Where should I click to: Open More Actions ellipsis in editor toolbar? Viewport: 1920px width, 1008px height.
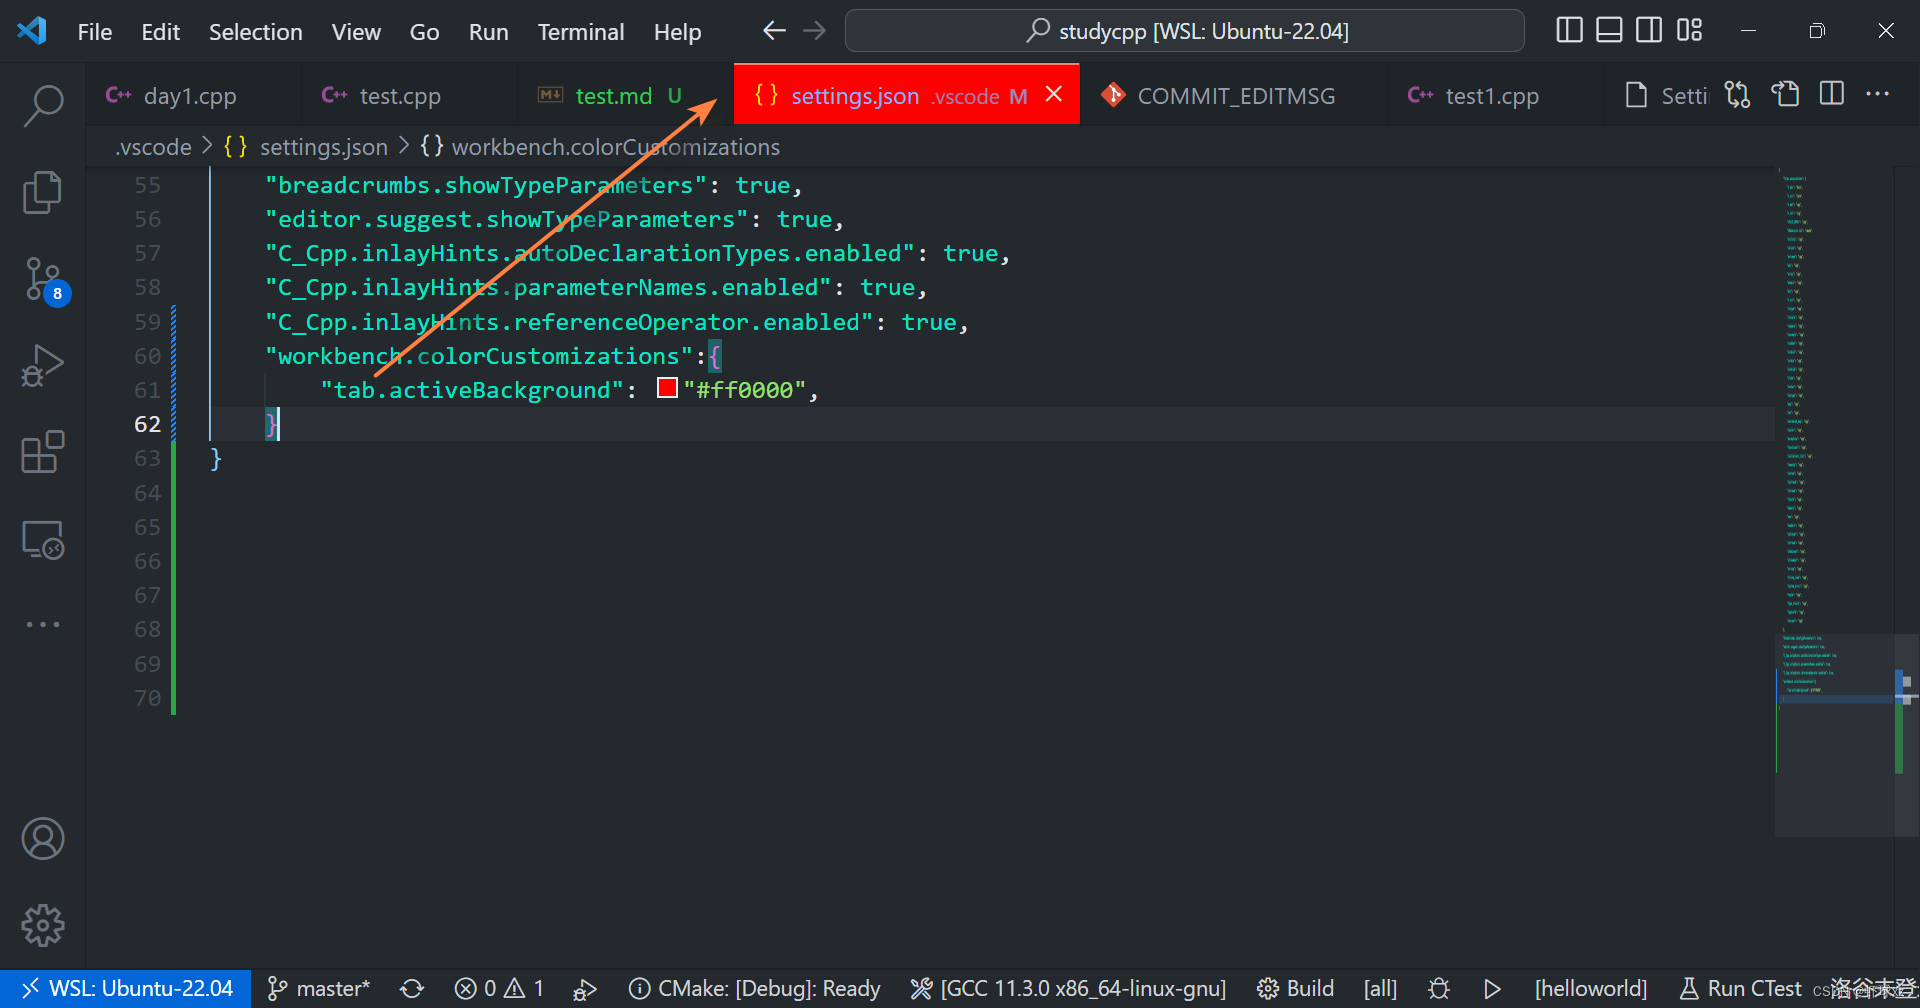pos(1878,94)
